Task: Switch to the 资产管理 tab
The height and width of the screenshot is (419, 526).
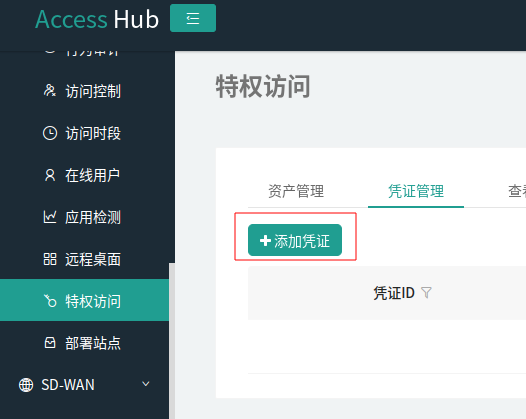Action: point(296,192)
